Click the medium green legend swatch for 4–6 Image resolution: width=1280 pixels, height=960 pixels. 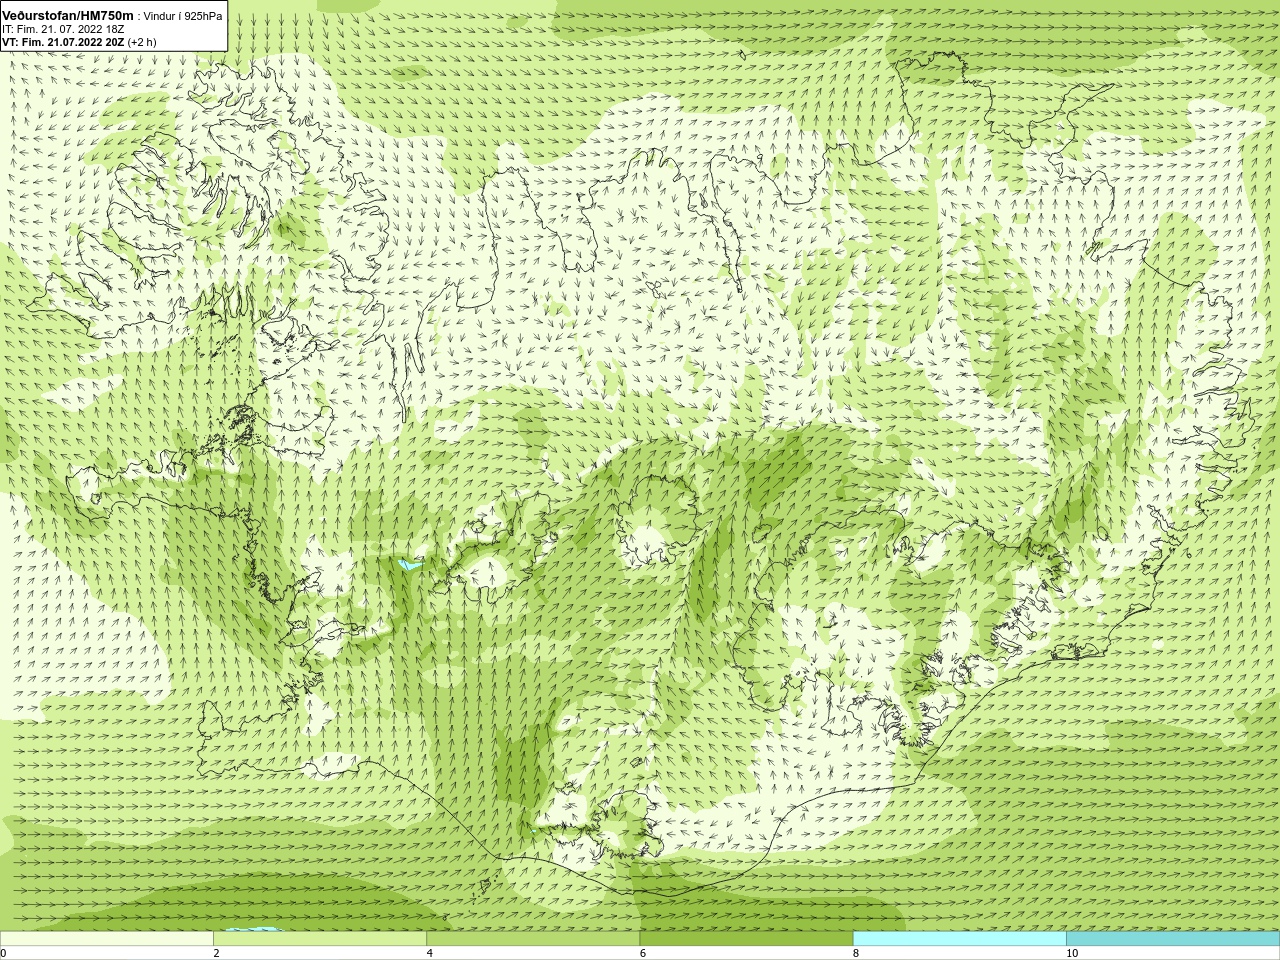[x=533, y=939]
